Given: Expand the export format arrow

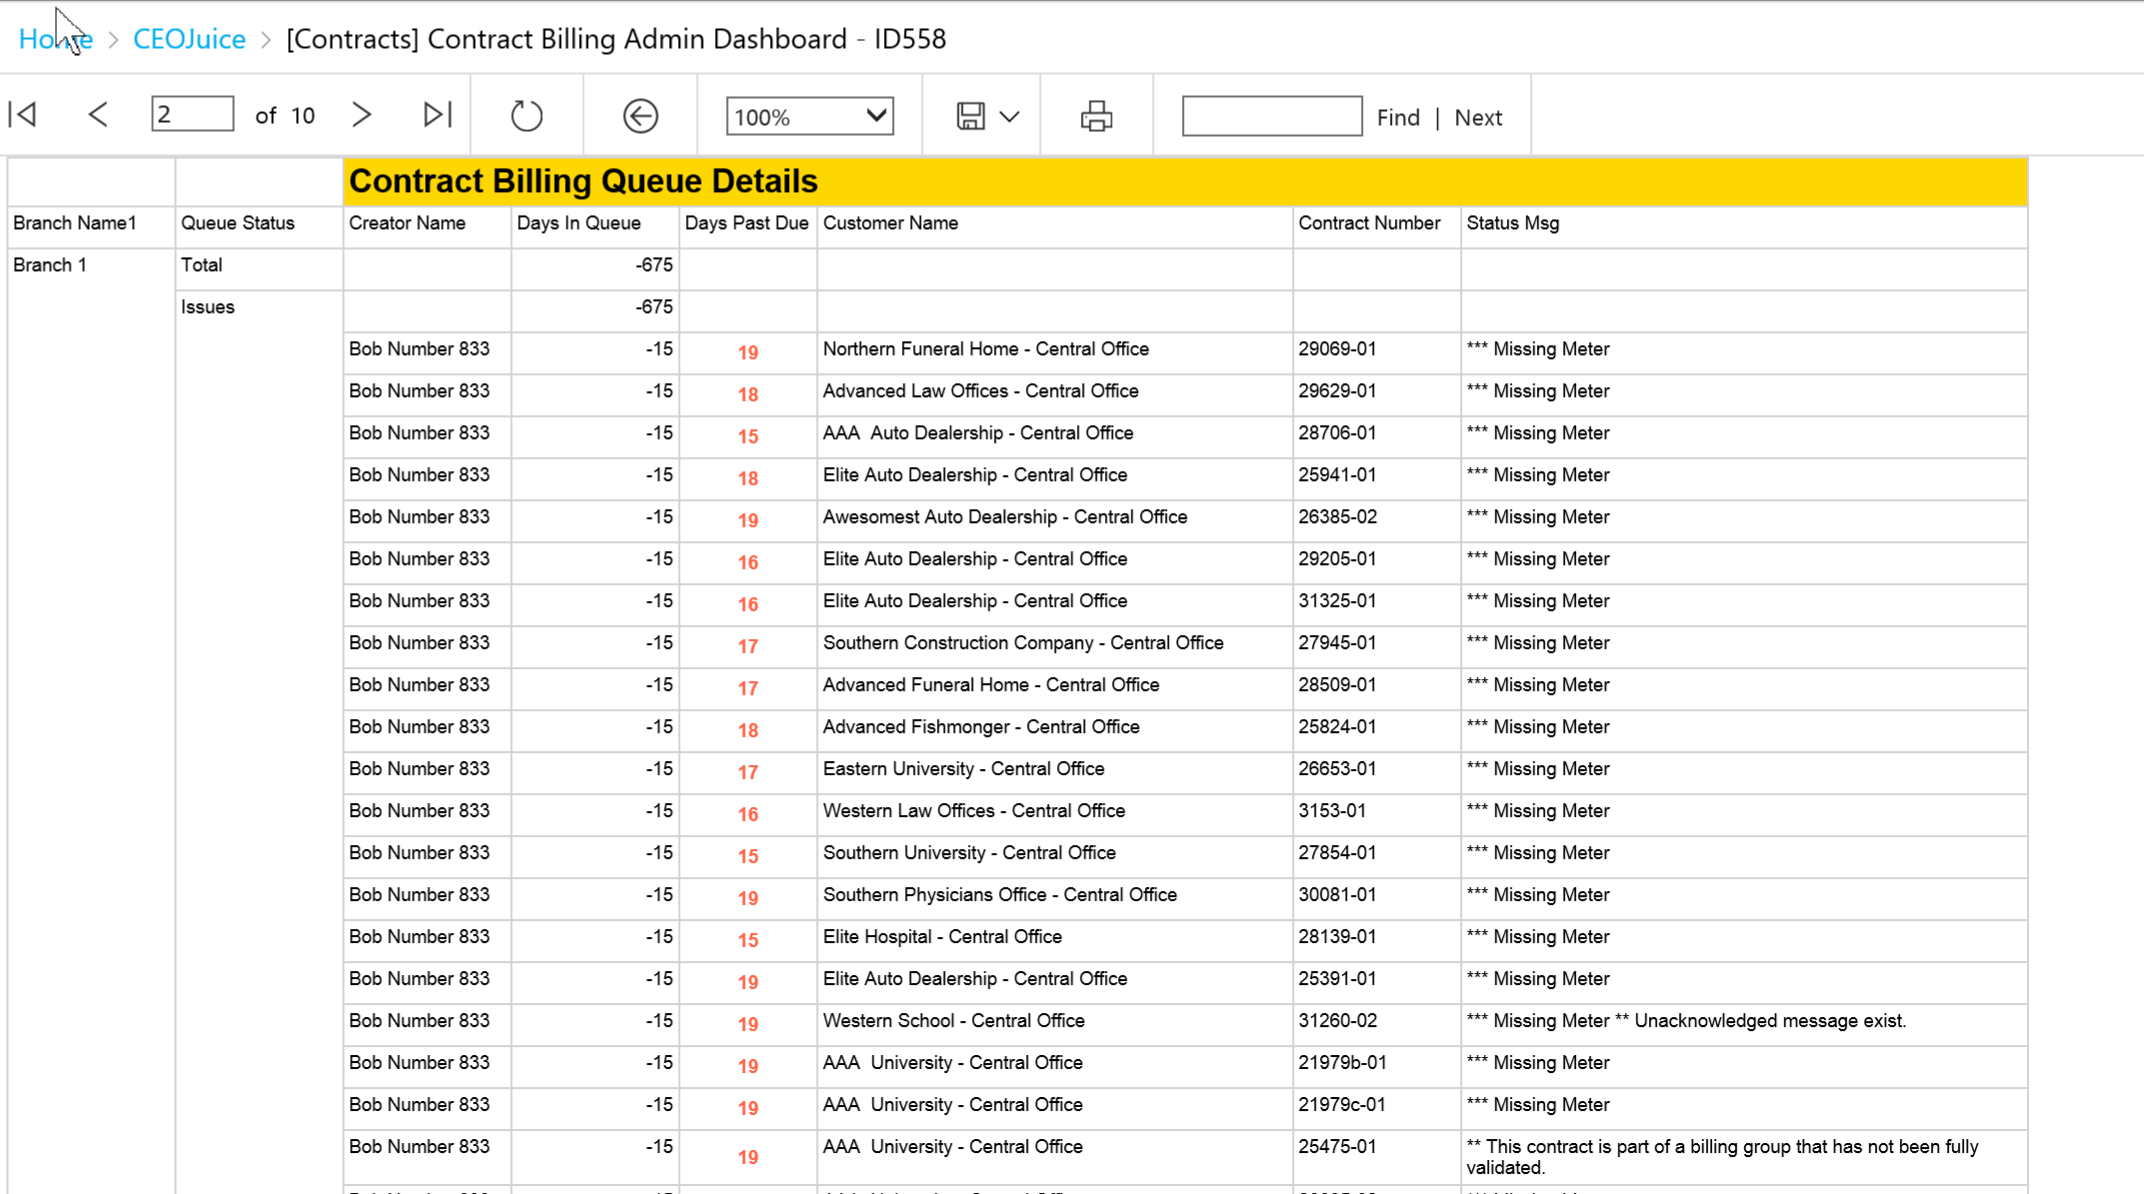Looking at the screenshot, I should pos(1010,117).
